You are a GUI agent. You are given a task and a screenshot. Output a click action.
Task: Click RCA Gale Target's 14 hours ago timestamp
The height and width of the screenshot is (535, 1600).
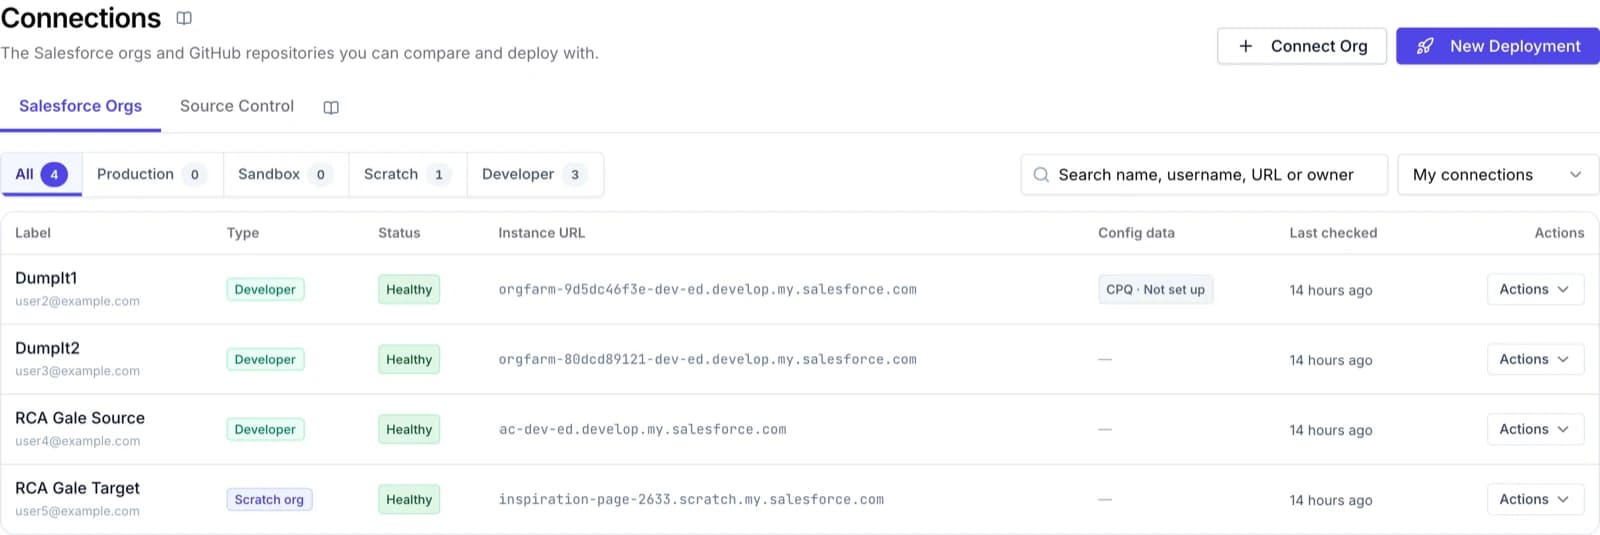pyautogui.click(x=1331, y=500)
